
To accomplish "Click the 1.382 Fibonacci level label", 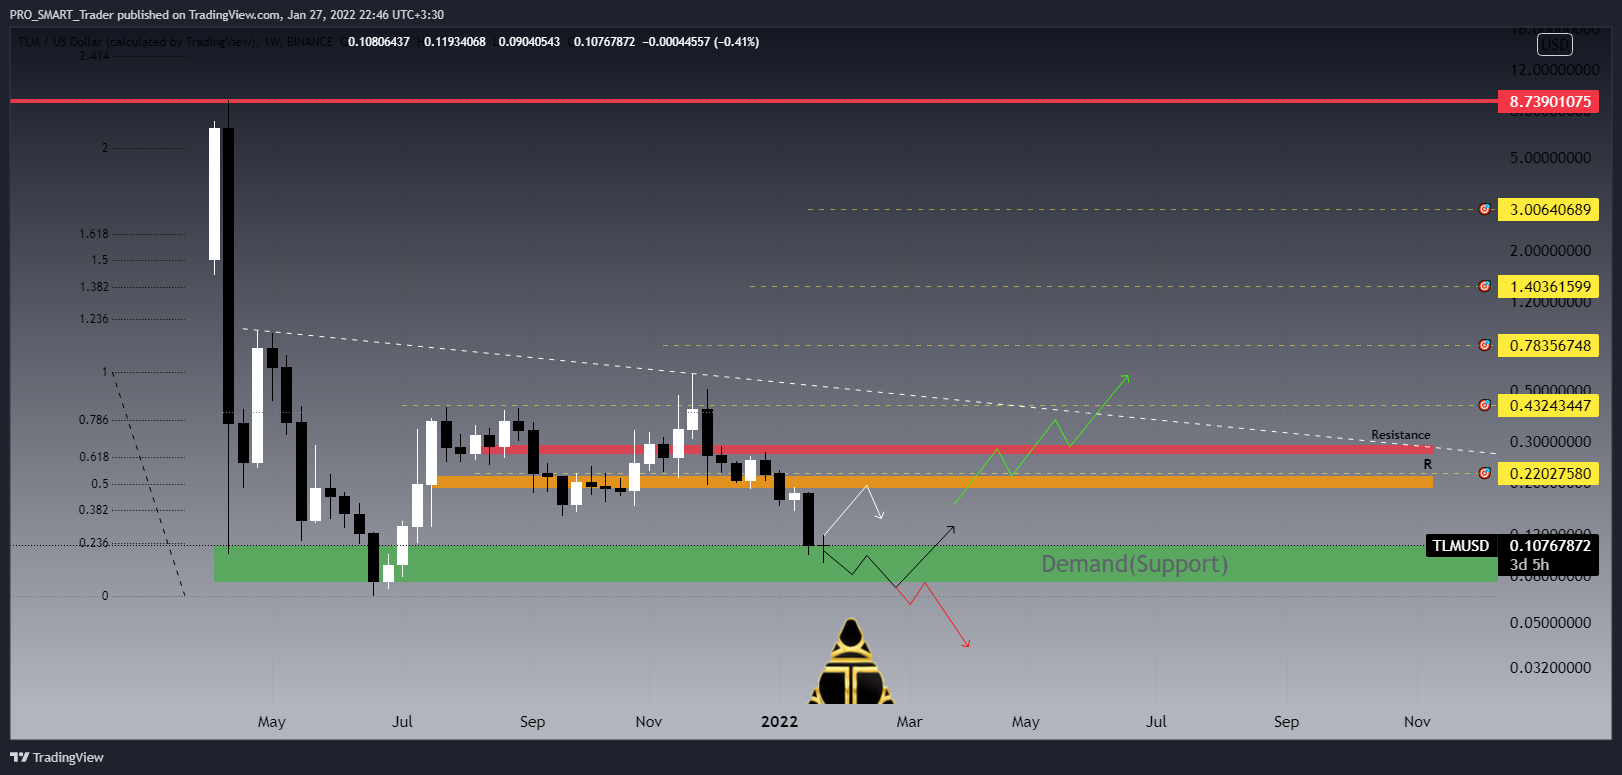I will (94, 287).
